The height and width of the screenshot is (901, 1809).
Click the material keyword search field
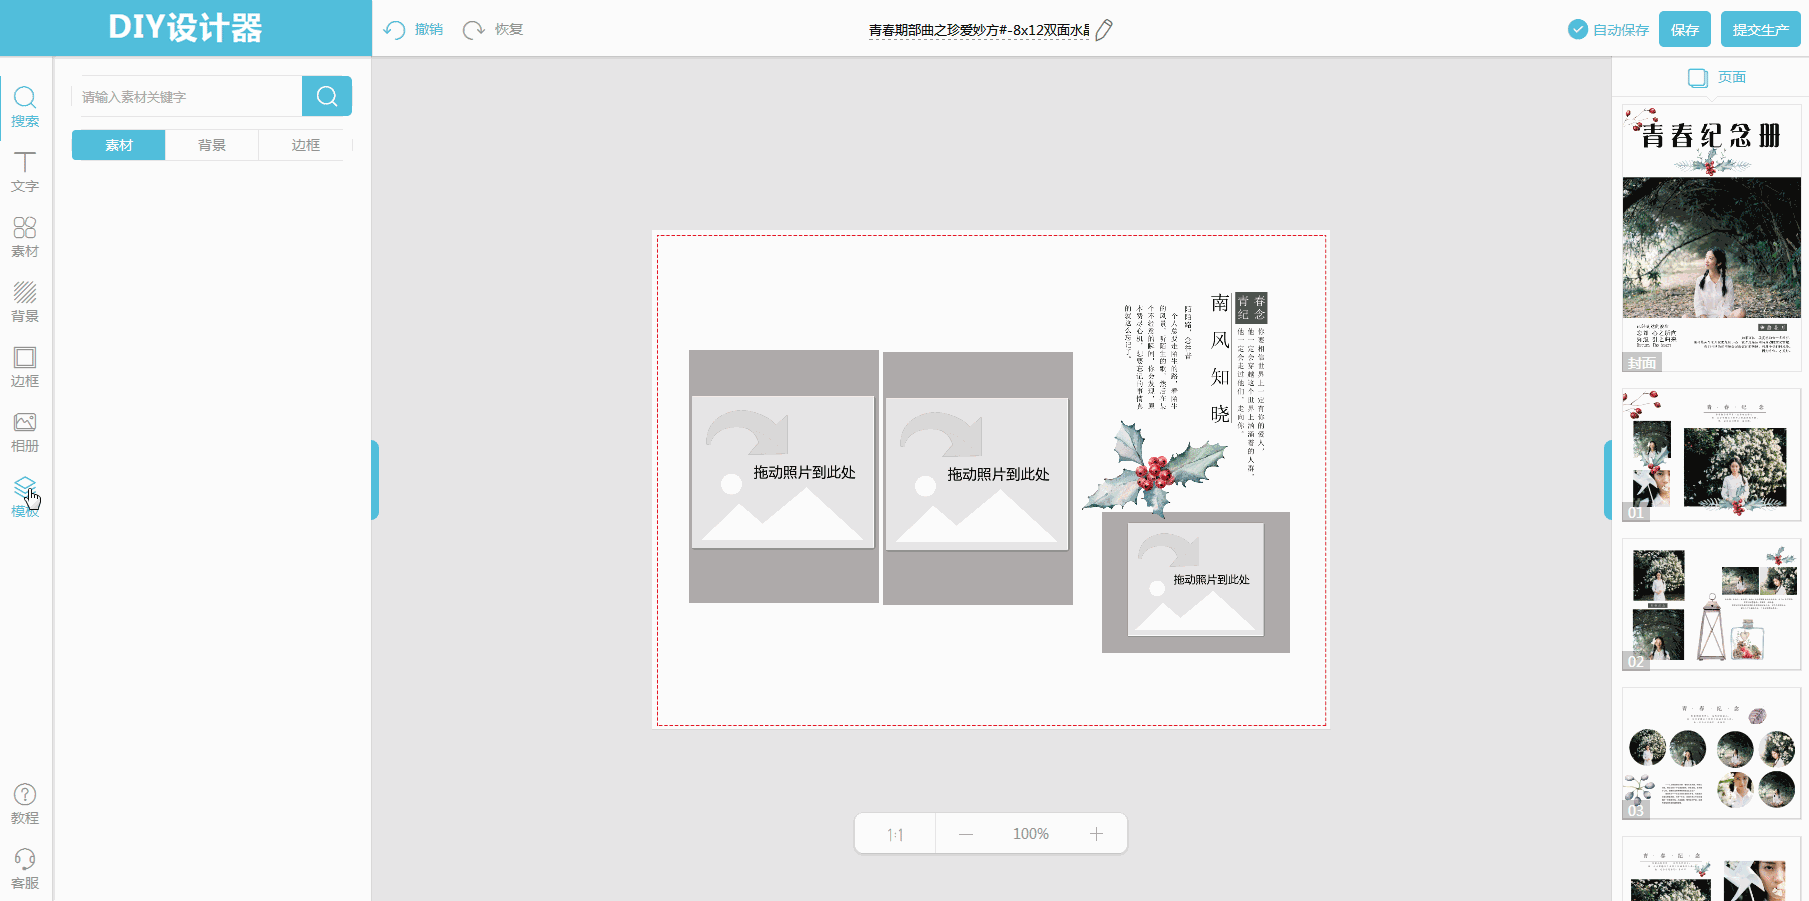187,97
